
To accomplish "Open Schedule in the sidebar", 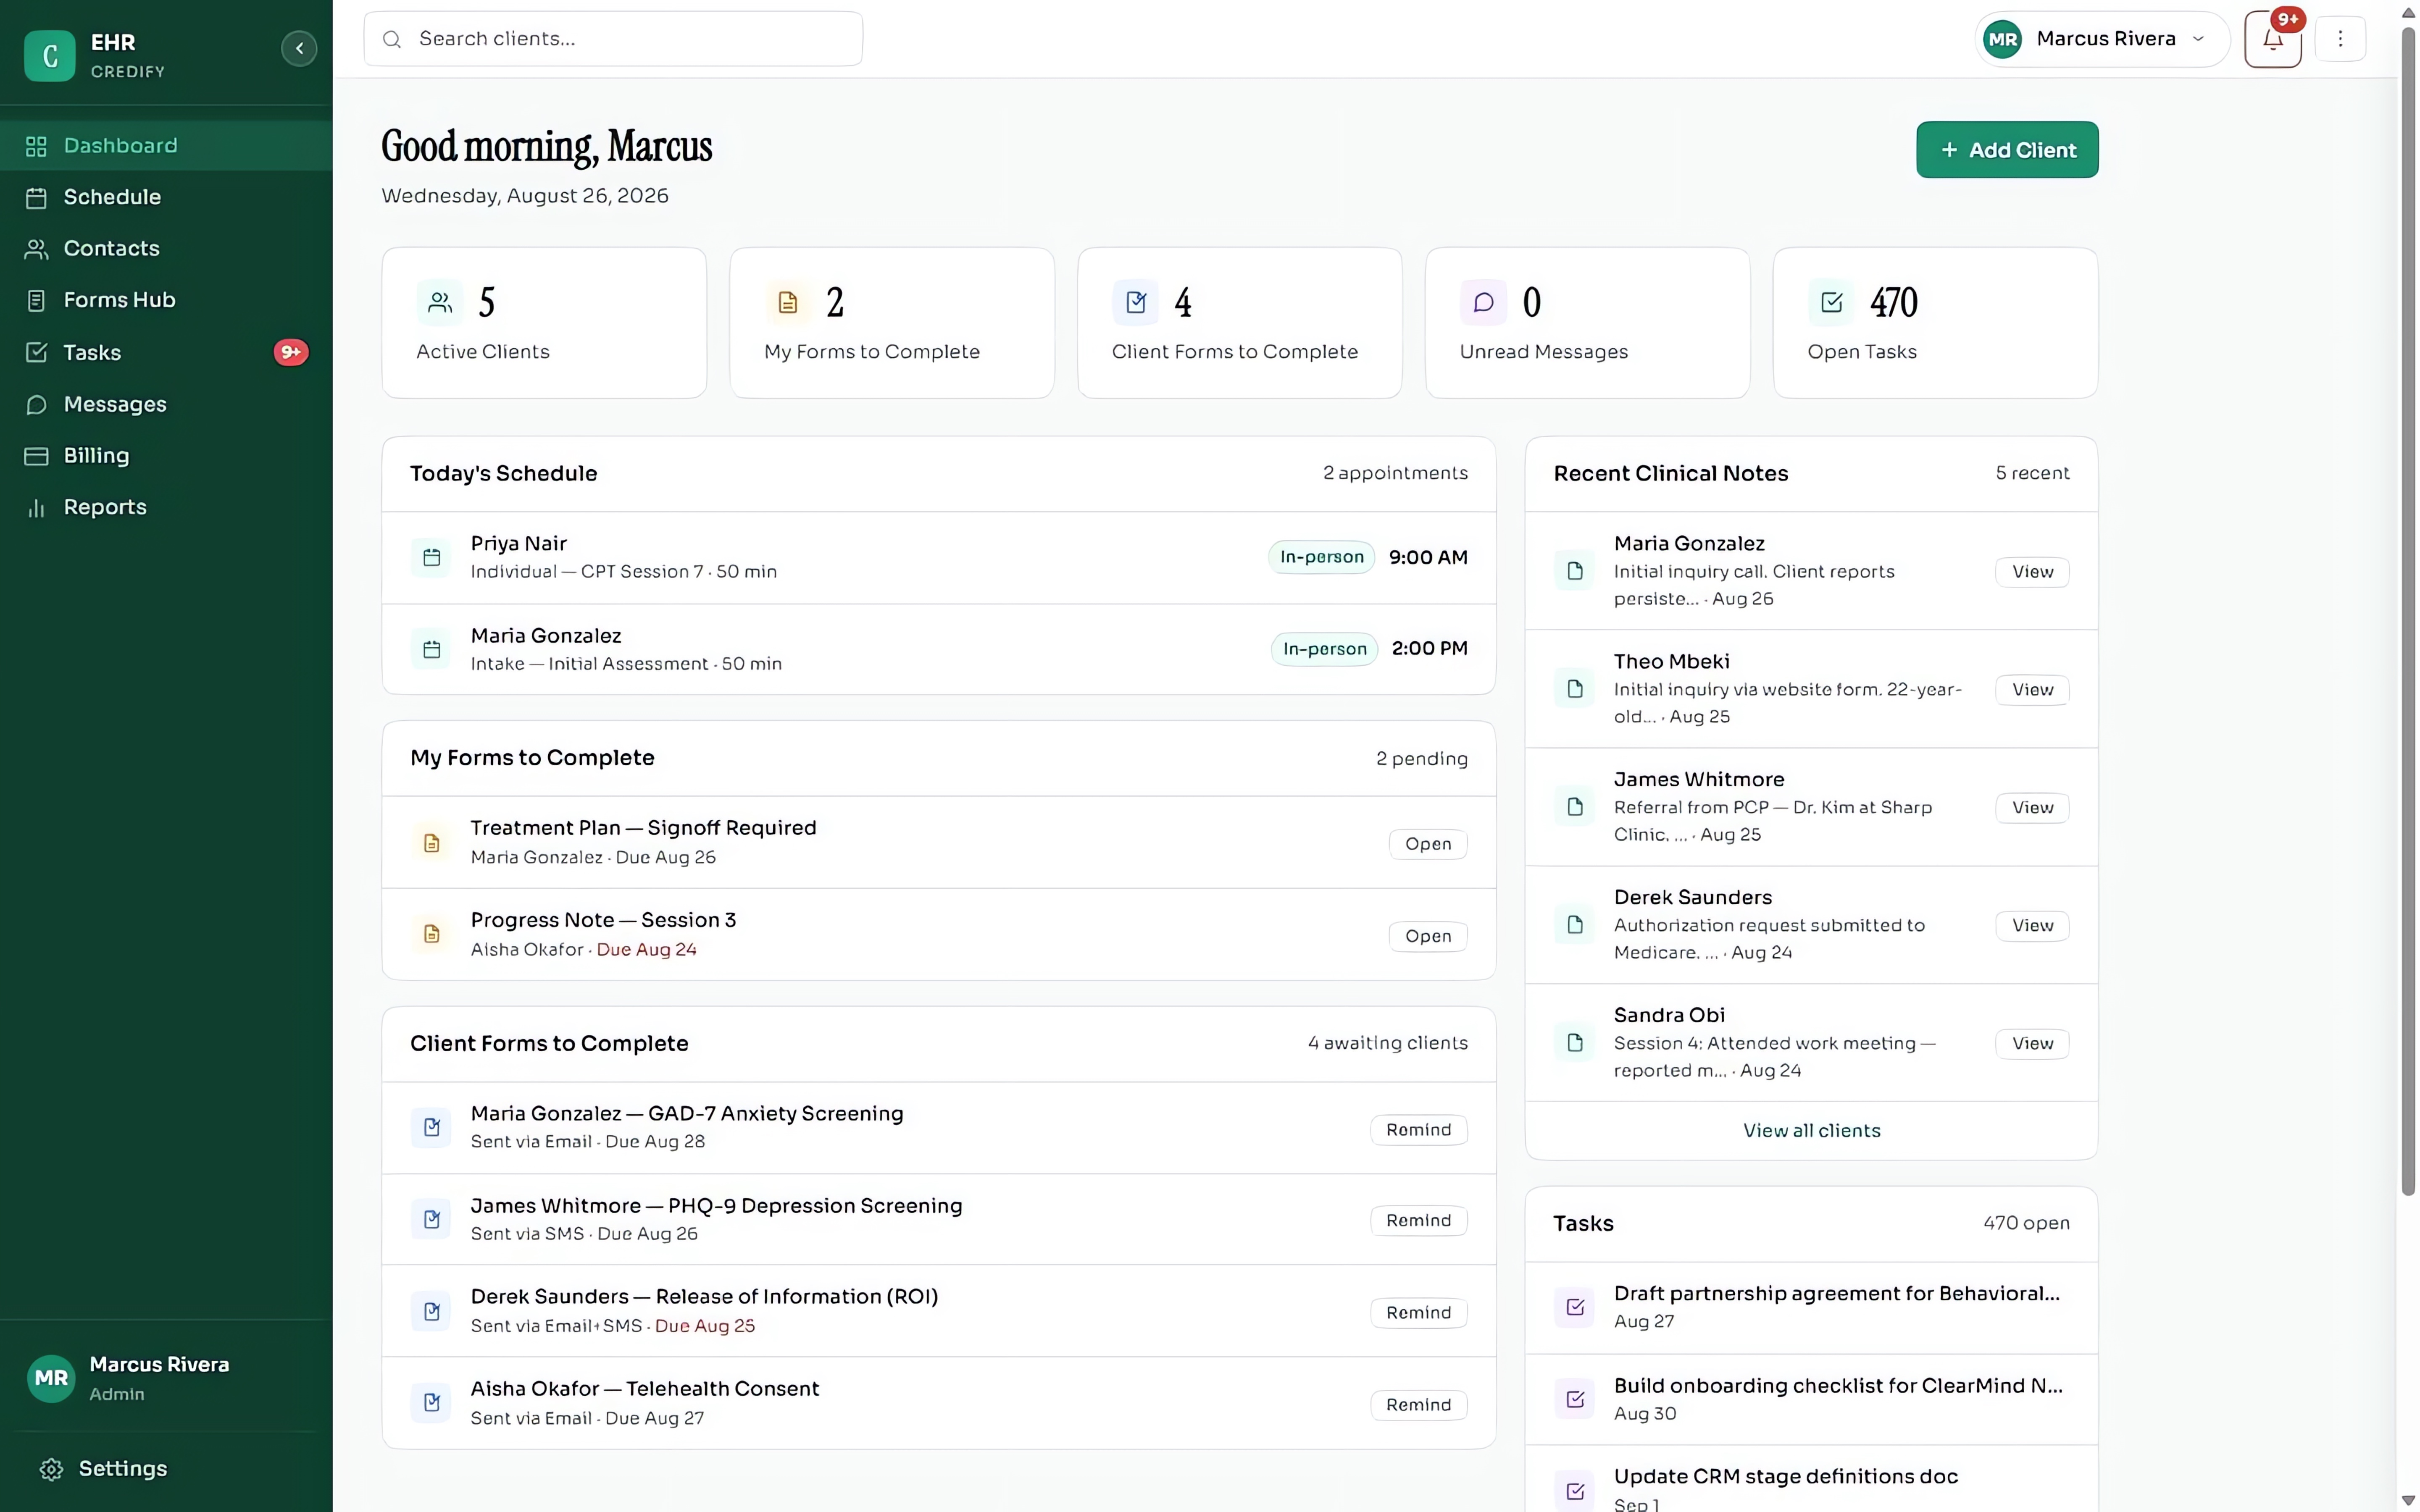I will (166, 197).
